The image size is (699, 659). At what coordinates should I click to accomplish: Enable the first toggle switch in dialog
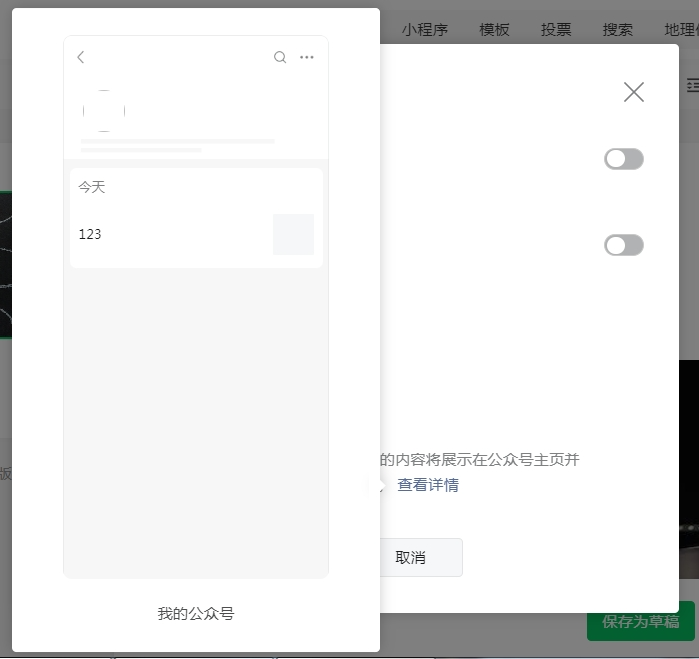pos(624,159)
